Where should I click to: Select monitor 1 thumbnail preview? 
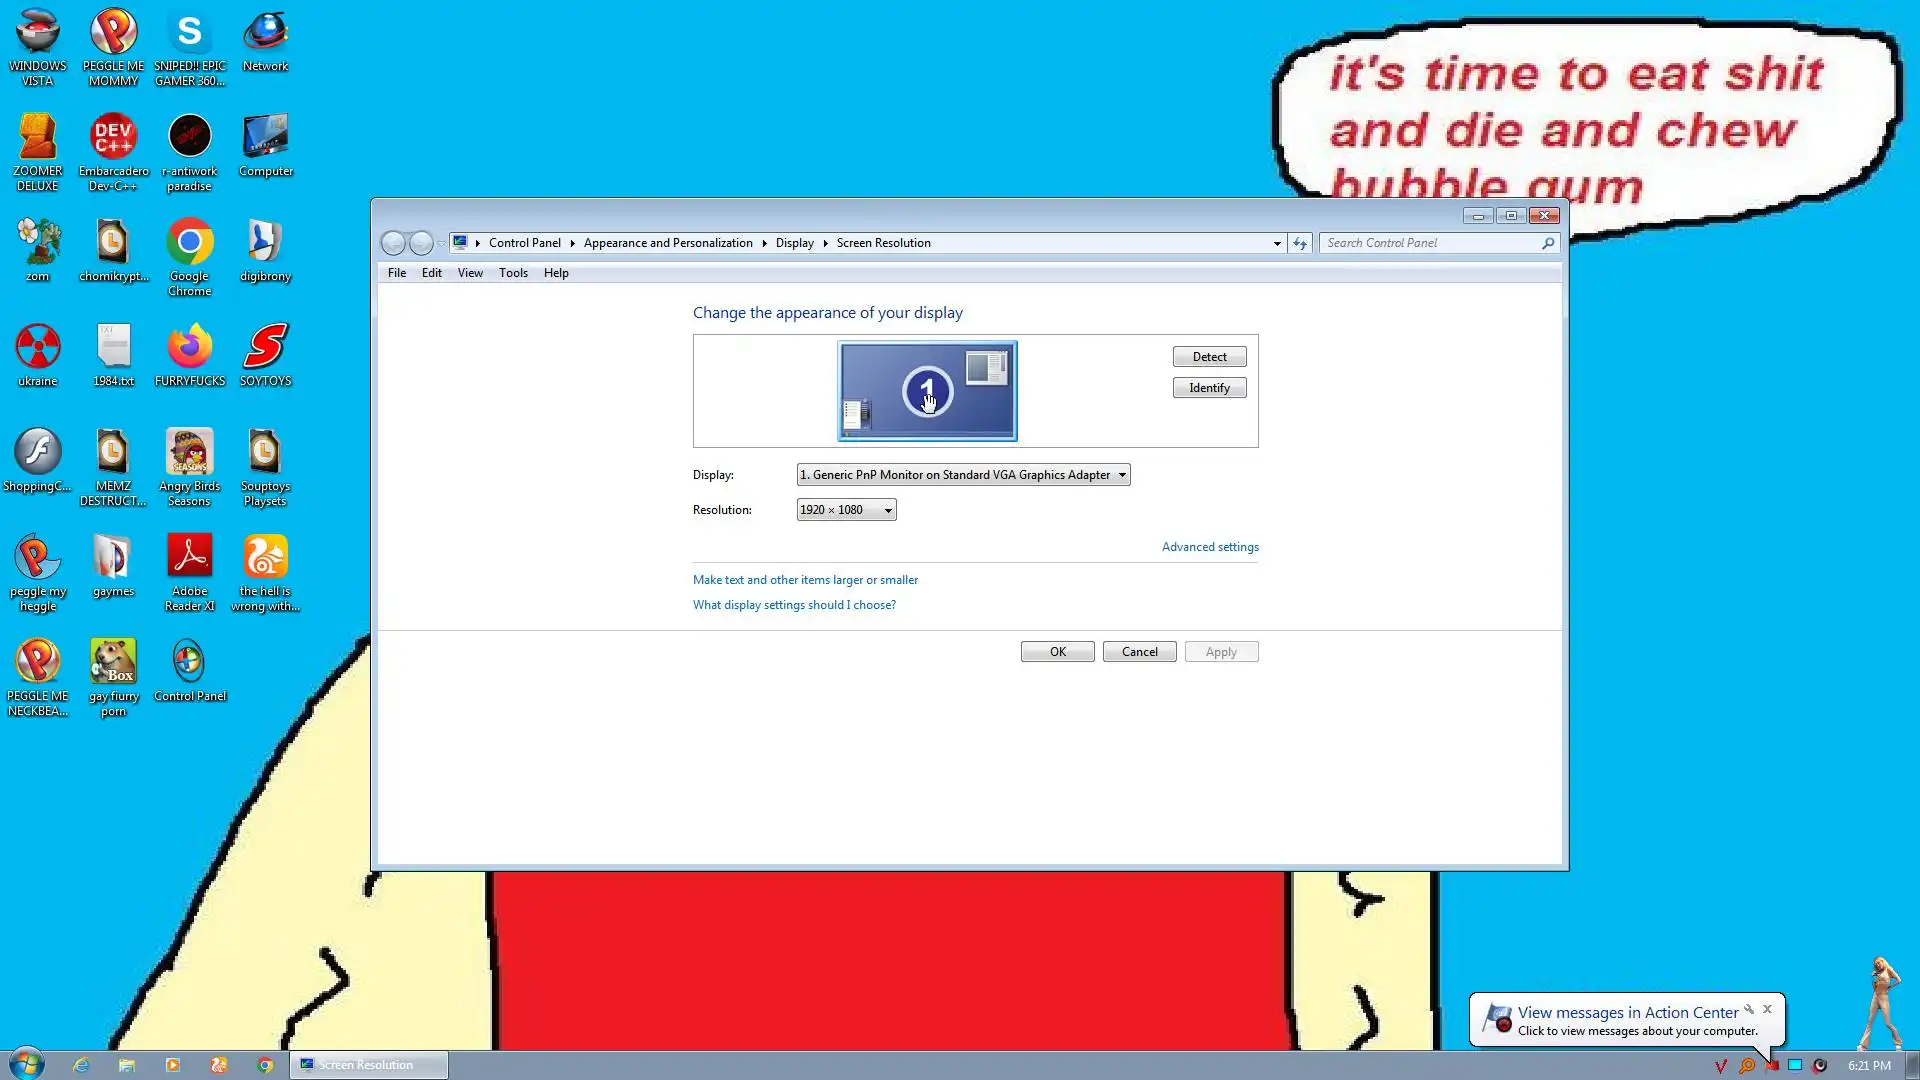[927, 391]
